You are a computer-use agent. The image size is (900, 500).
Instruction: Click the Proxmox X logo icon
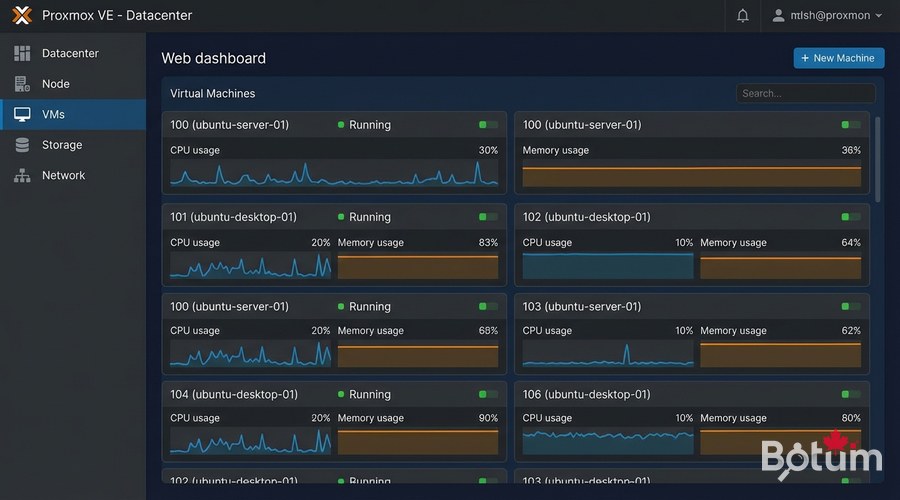coord(22,15)
